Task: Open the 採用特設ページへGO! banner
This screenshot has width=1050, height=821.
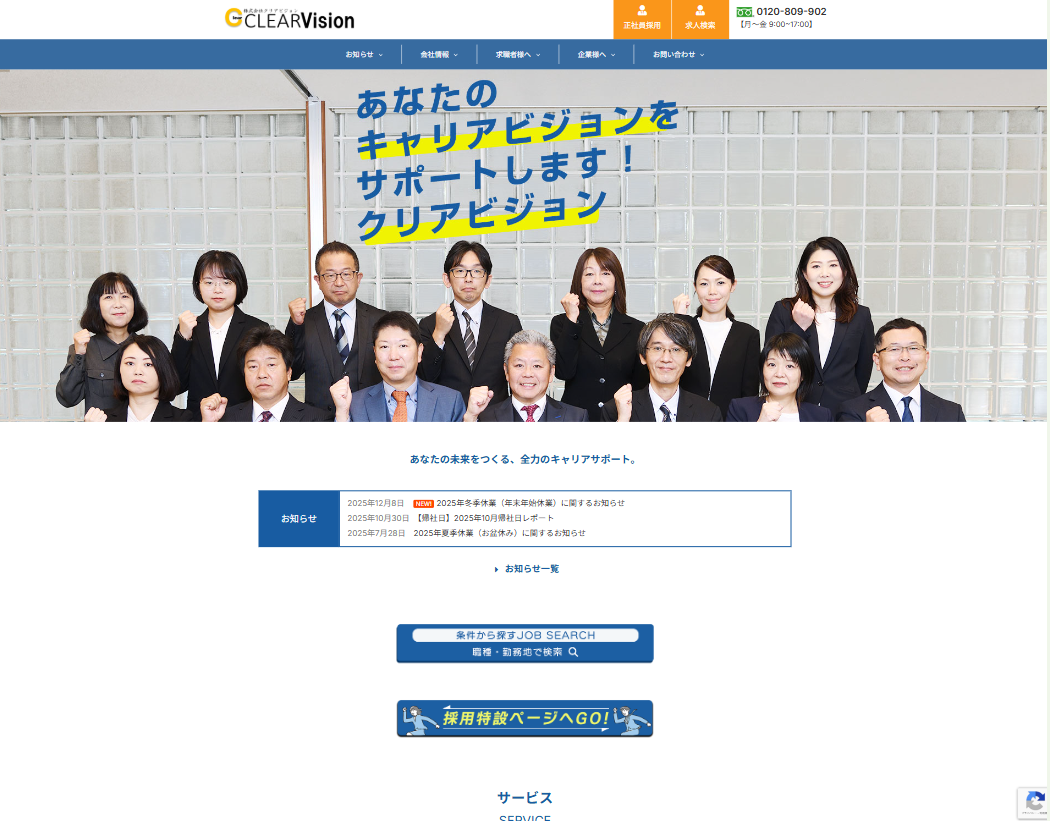Action: [x=525, y=719]
